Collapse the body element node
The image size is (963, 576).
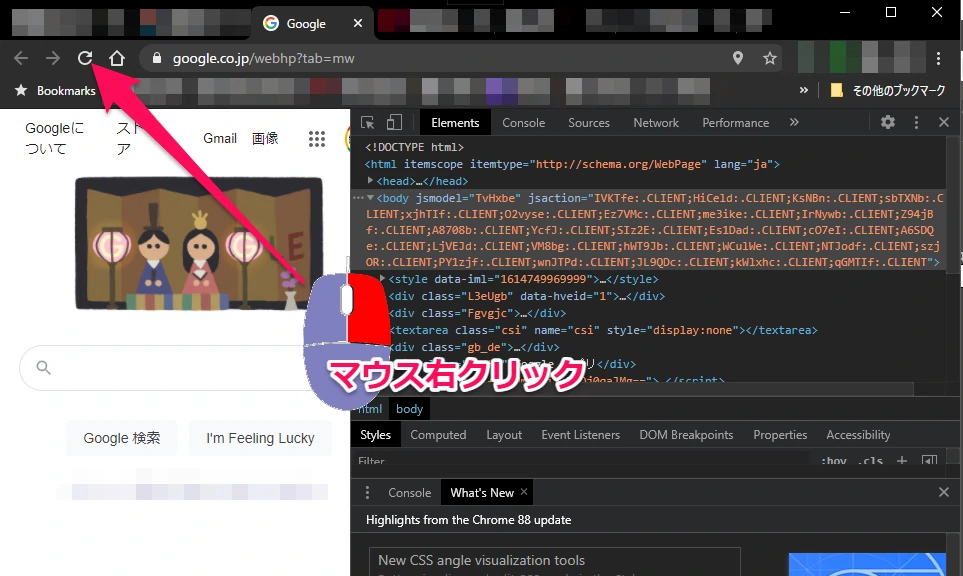370,197
